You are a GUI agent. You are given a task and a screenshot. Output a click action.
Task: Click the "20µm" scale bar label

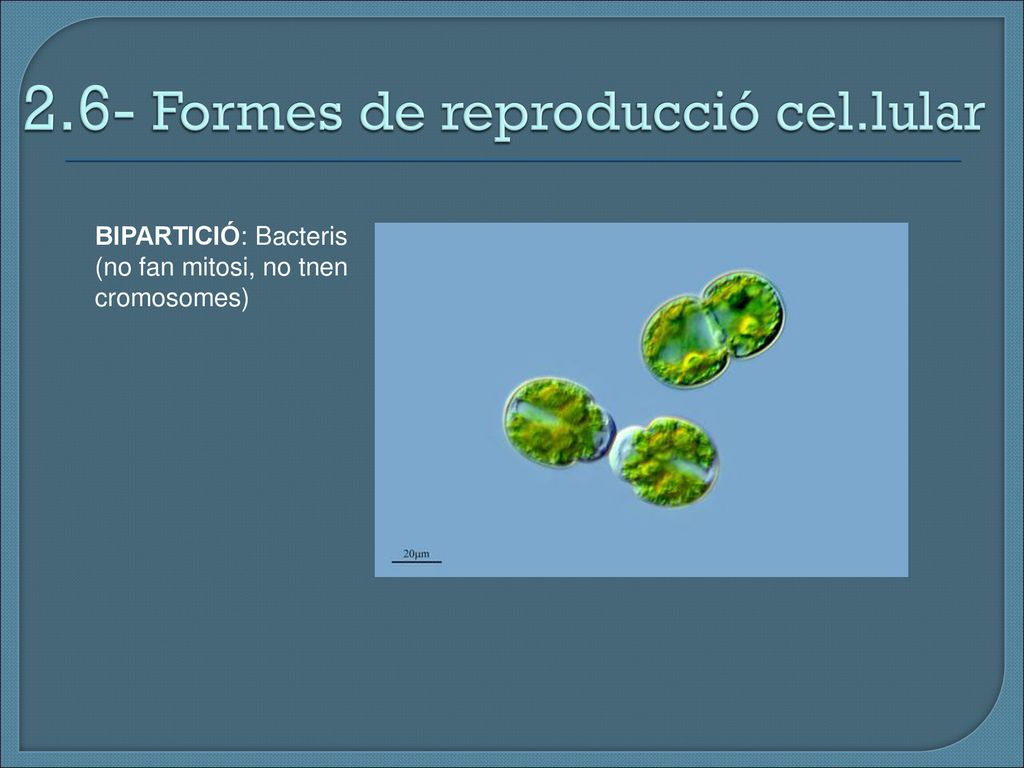coord(416,554)
